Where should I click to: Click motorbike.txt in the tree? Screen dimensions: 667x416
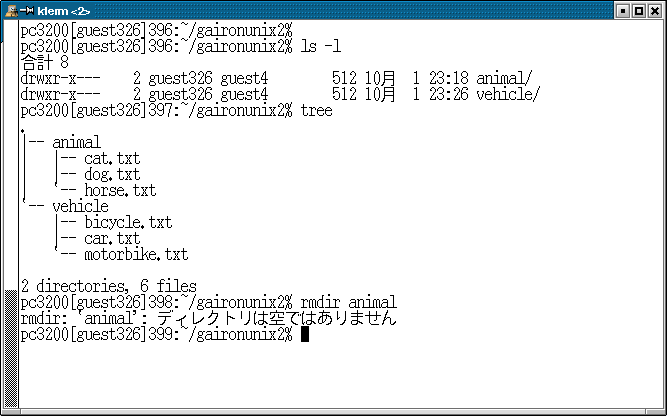pos(136,254)
